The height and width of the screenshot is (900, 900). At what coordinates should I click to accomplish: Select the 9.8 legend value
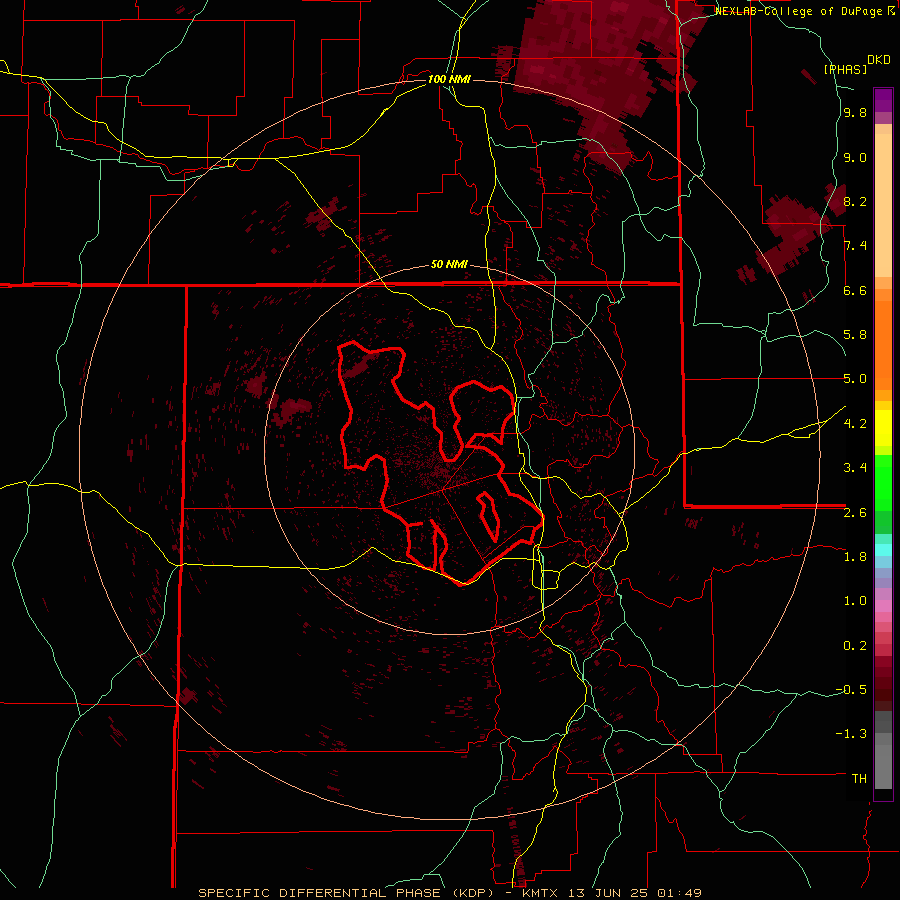tap(855, 113)
